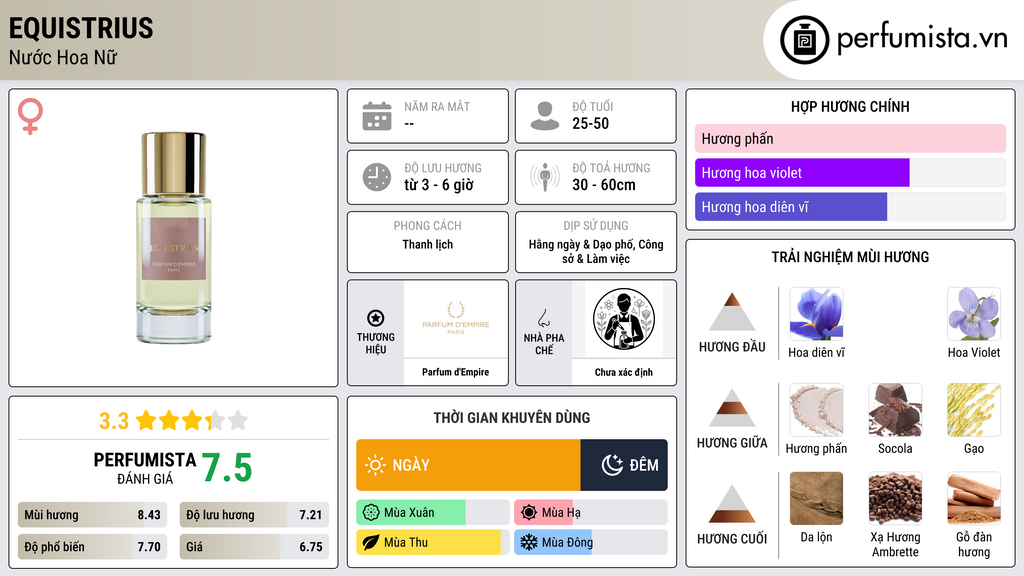Click the sun icon next to Mùa Hạ
1024x576 pixels.
(x=529, y=513)
